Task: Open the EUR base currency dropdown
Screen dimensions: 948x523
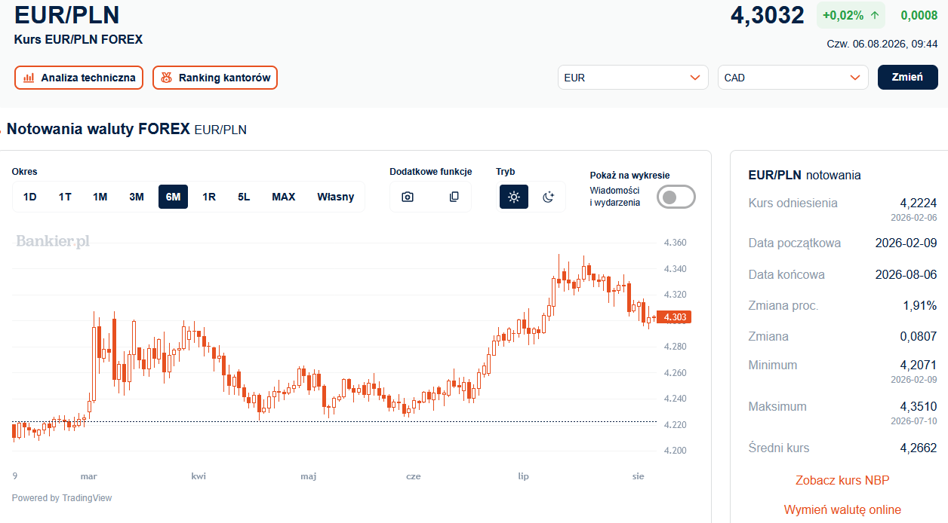Action: point(632,78)
